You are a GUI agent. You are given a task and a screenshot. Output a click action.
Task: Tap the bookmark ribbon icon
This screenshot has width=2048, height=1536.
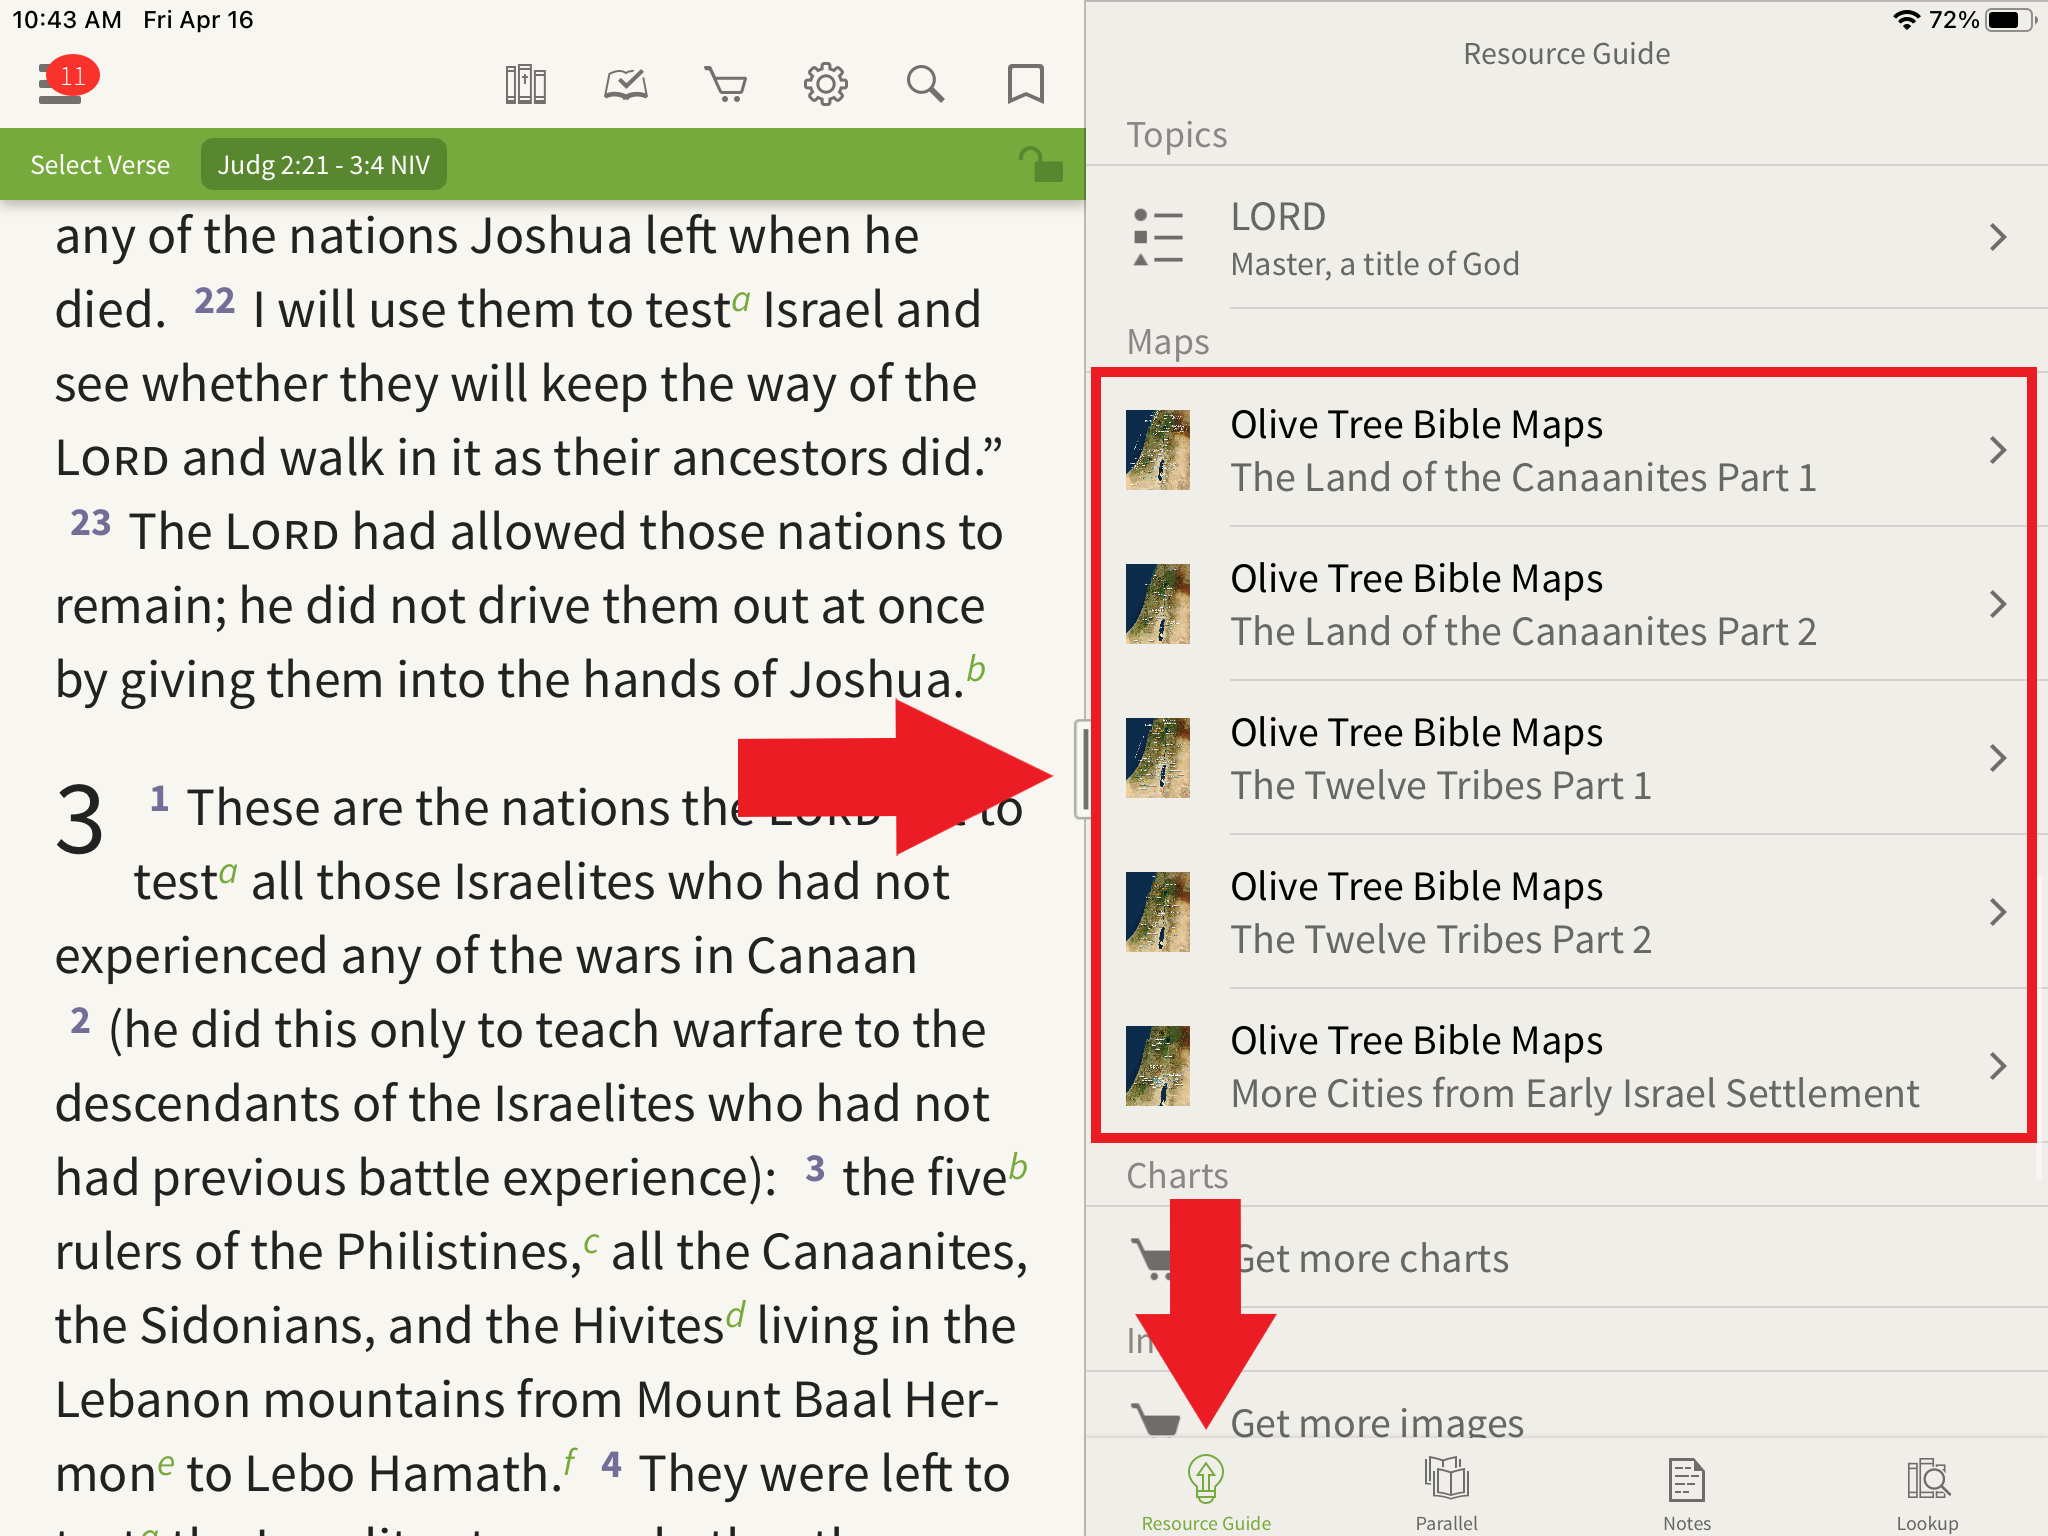click(1025, 85)
